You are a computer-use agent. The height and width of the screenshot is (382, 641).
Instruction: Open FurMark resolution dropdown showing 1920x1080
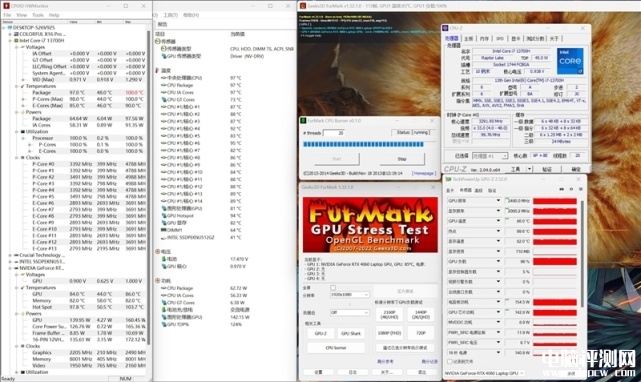click(350, 294)
